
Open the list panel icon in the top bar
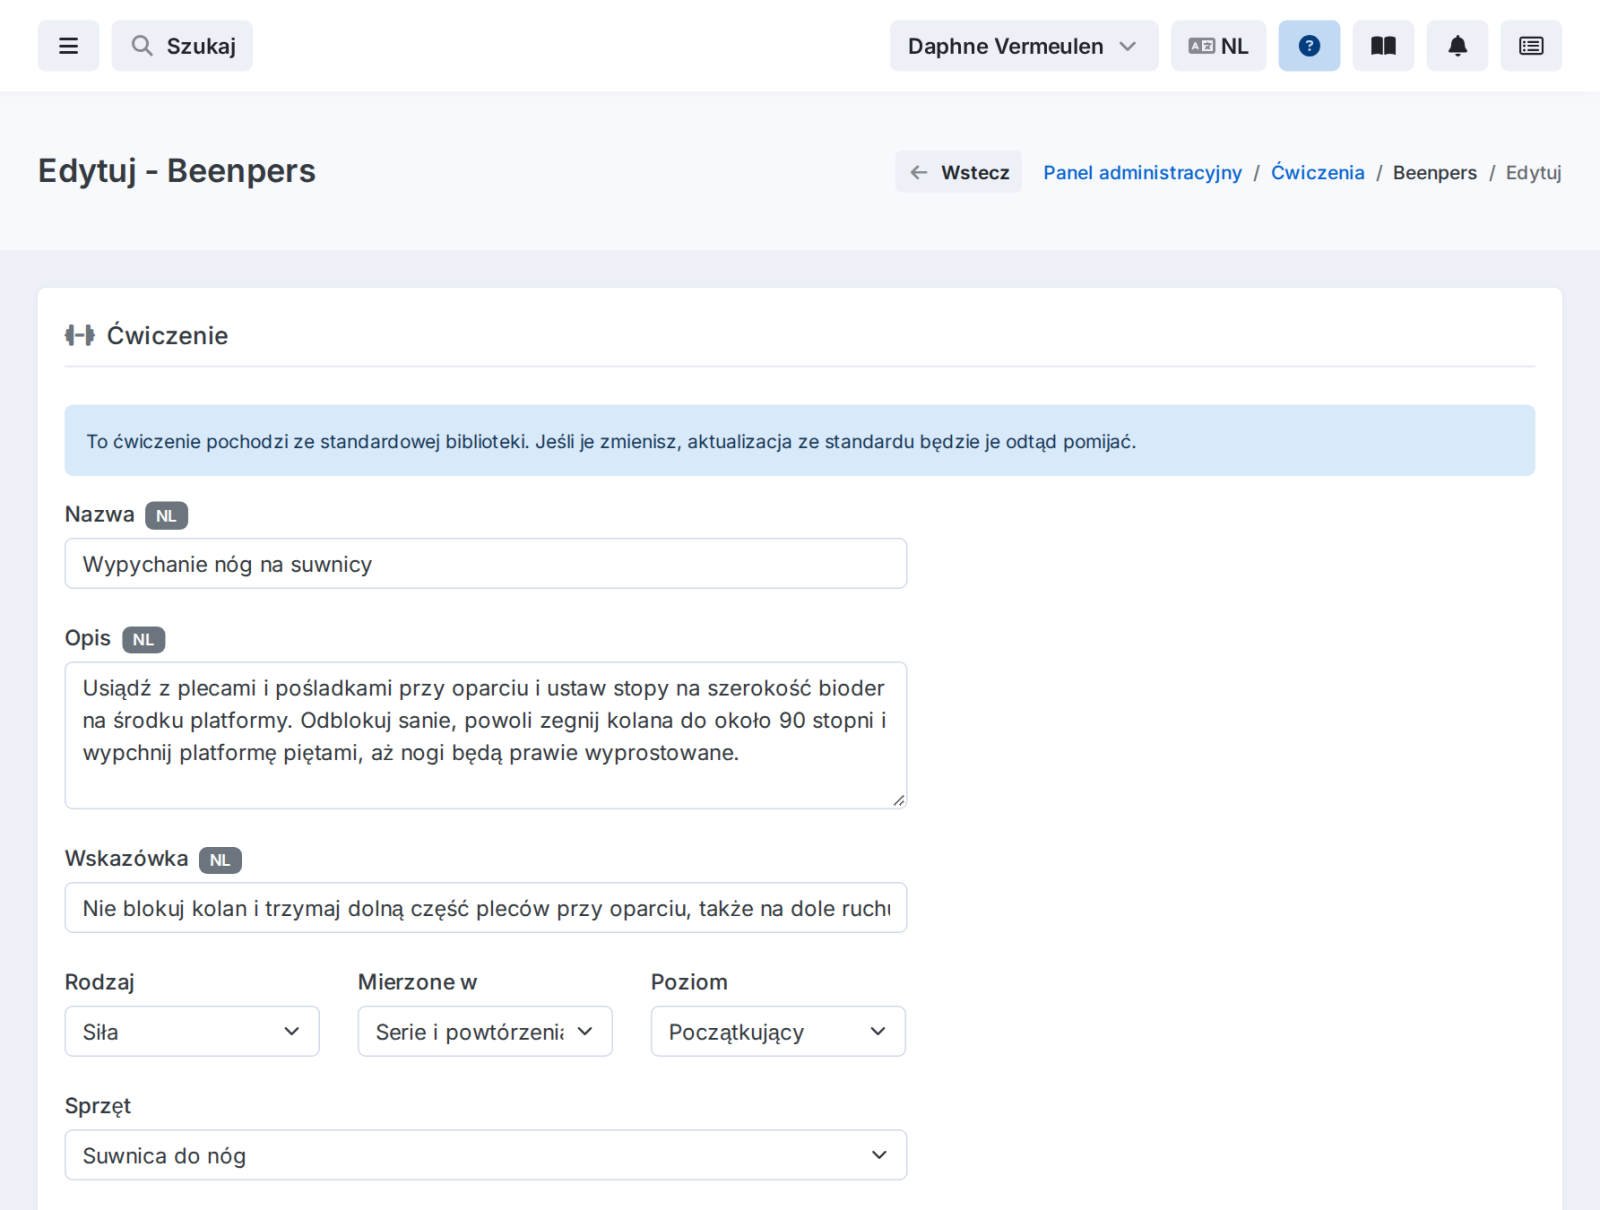1531,46
